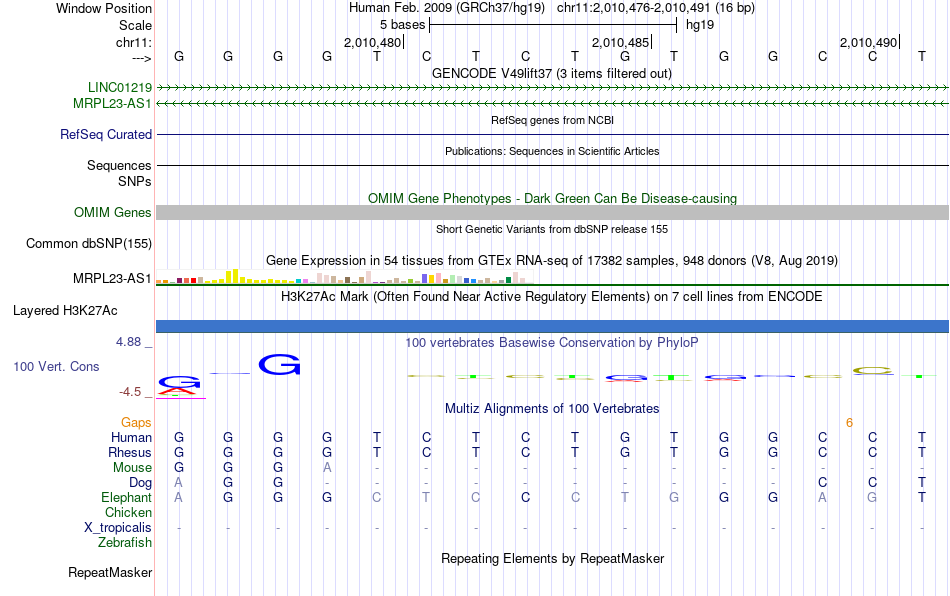Click Repeating Elements by RepeatMasker title

coord(553,558)
